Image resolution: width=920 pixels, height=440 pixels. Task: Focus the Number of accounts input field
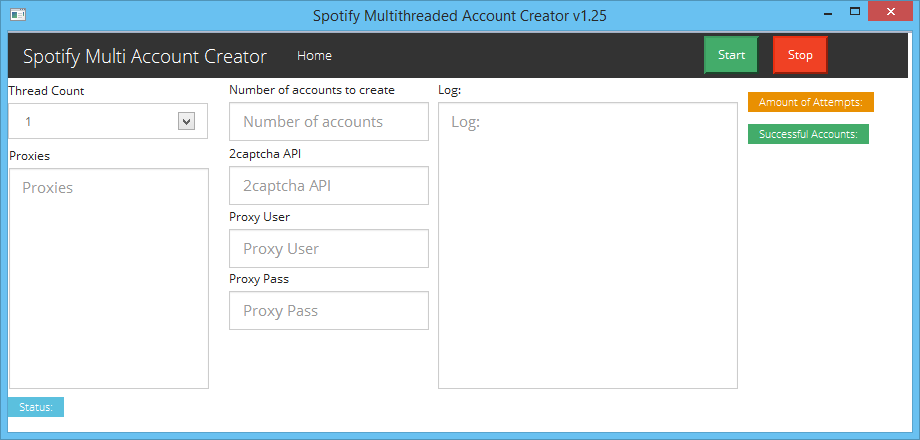(x=329, y=121)
